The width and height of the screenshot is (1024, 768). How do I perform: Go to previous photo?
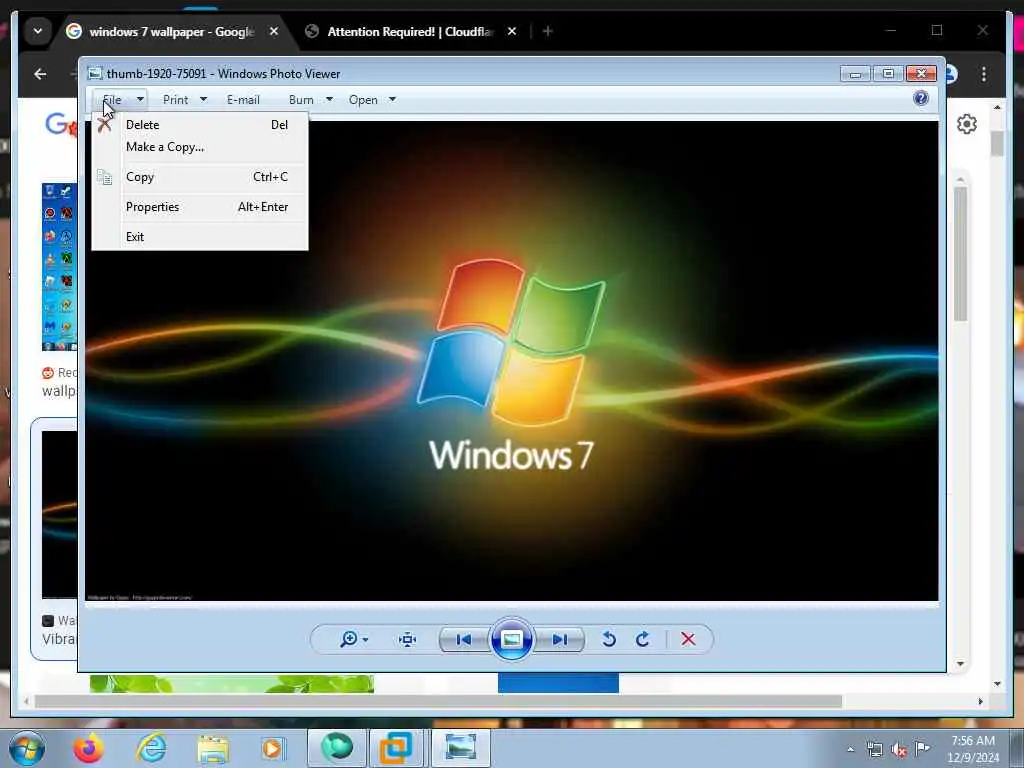pyautogui.click(x=464, y=639)
